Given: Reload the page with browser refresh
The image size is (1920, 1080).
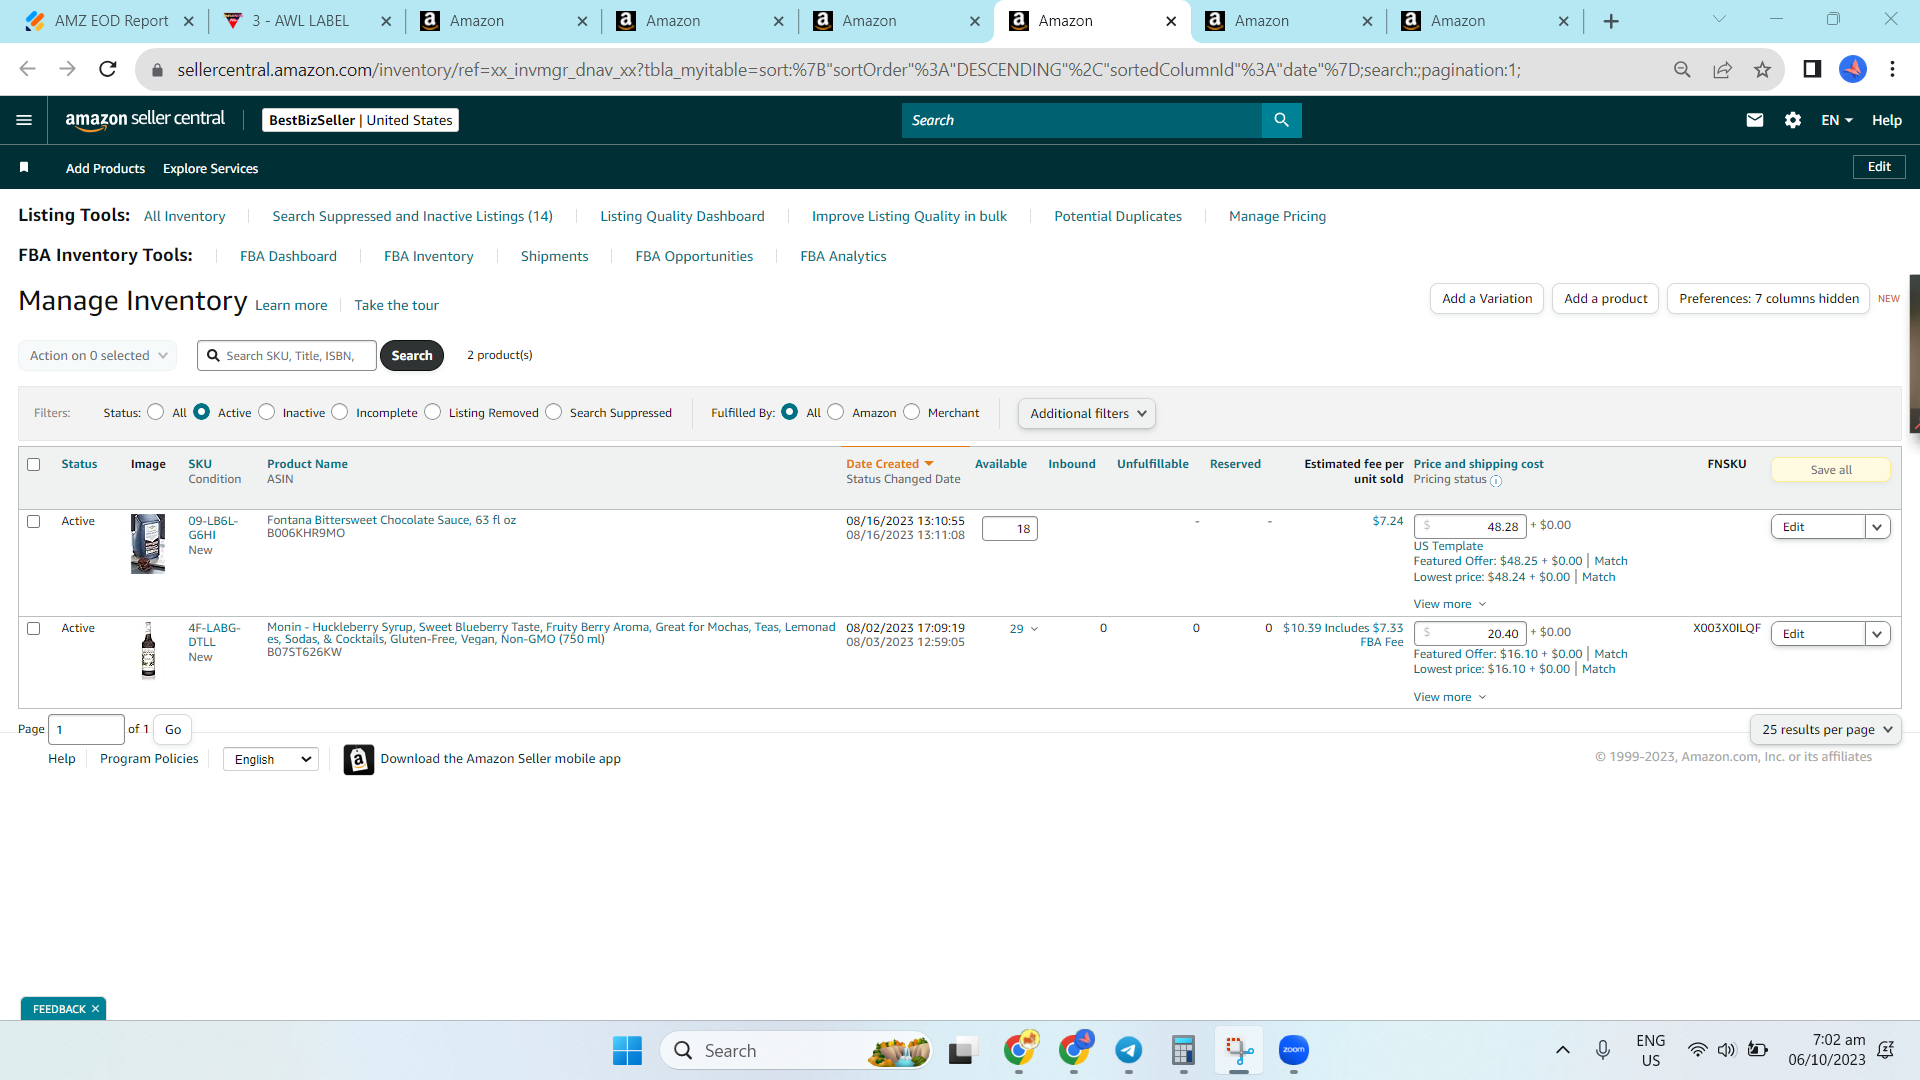Looking at the screenshot, I should coord(108,69).
